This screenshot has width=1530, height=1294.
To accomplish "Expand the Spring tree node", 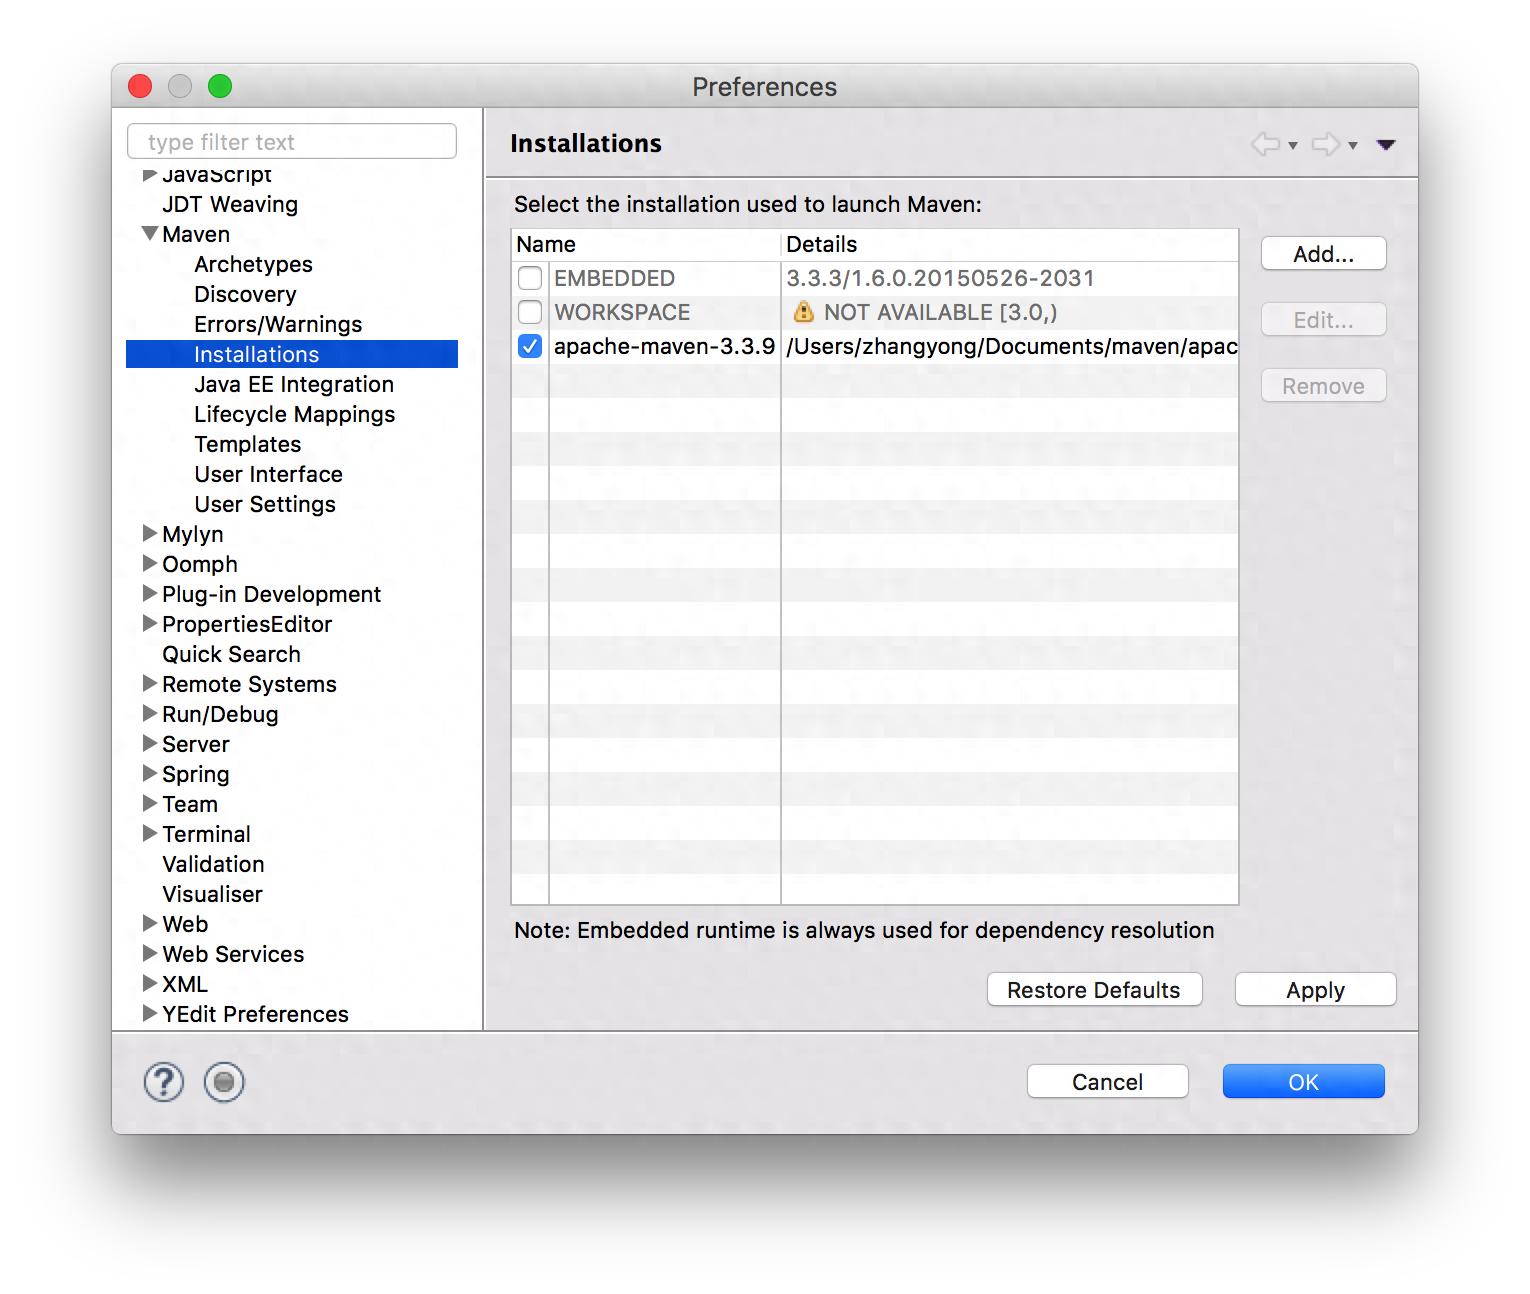I will (150, 773).
